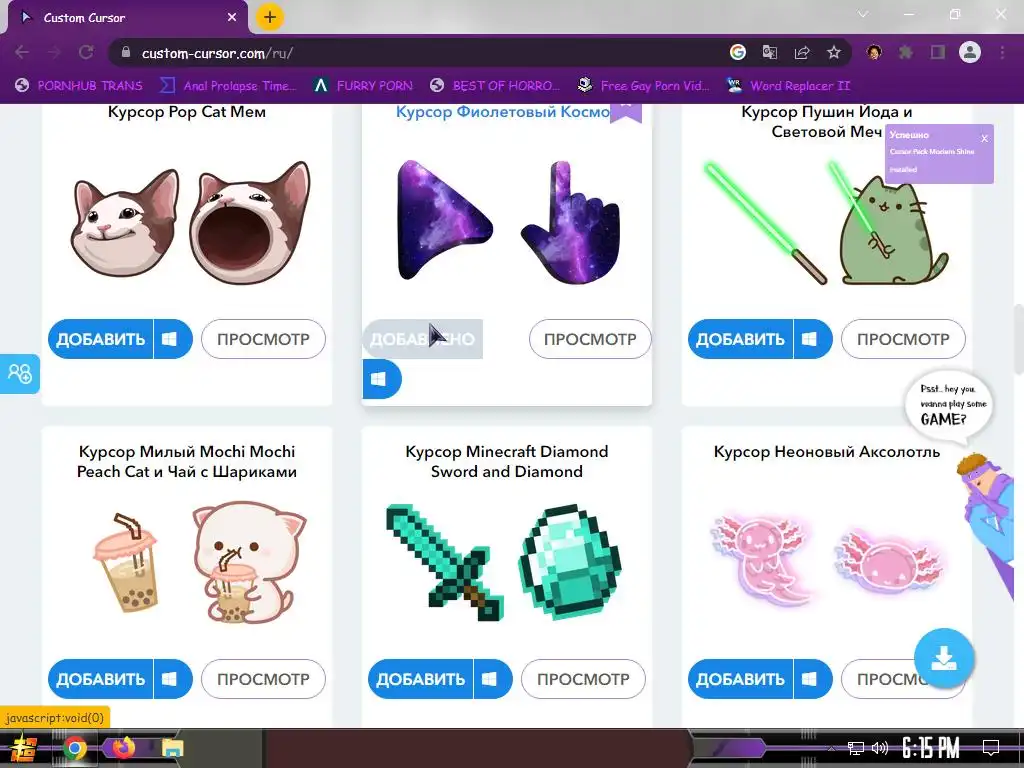Click Windows icon under Purple Cosmos cursor

(381, 379)
